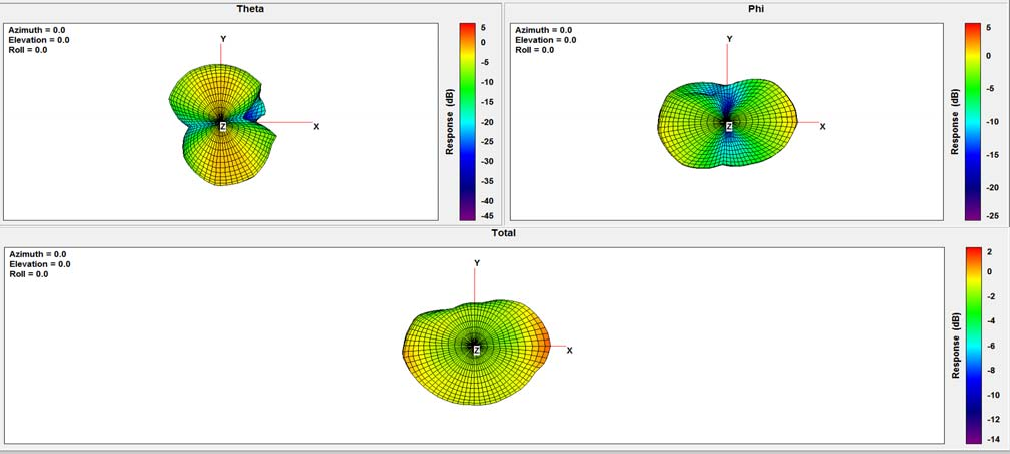Click the Roll = 0.0 text in Theta plot
Viewport: 1010px width, 454px height.
[x=28, y=50]
